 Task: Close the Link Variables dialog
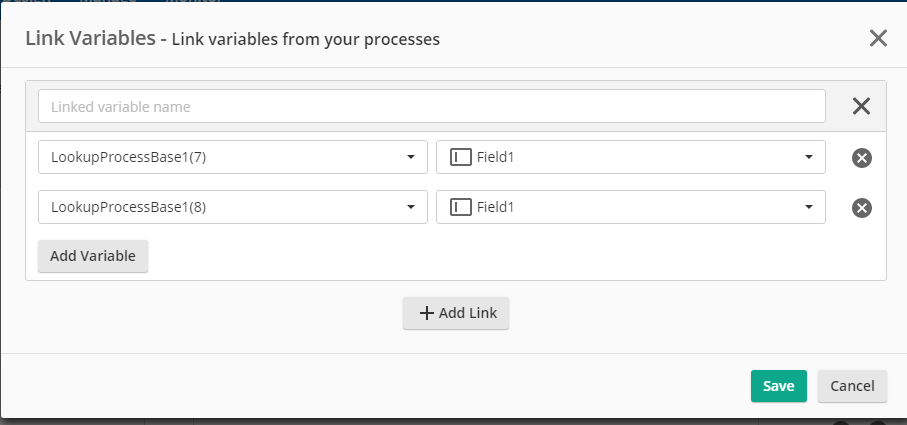point(878,39)
